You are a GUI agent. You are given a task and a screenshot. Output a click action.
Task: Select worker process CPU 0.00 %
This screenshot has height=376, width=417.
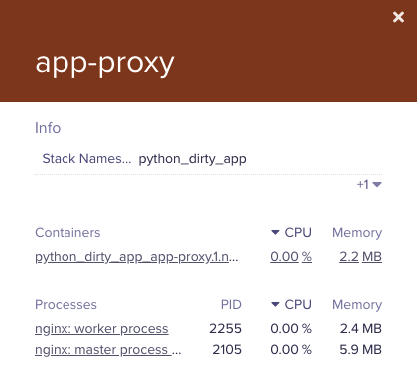[x=291, y=329]
